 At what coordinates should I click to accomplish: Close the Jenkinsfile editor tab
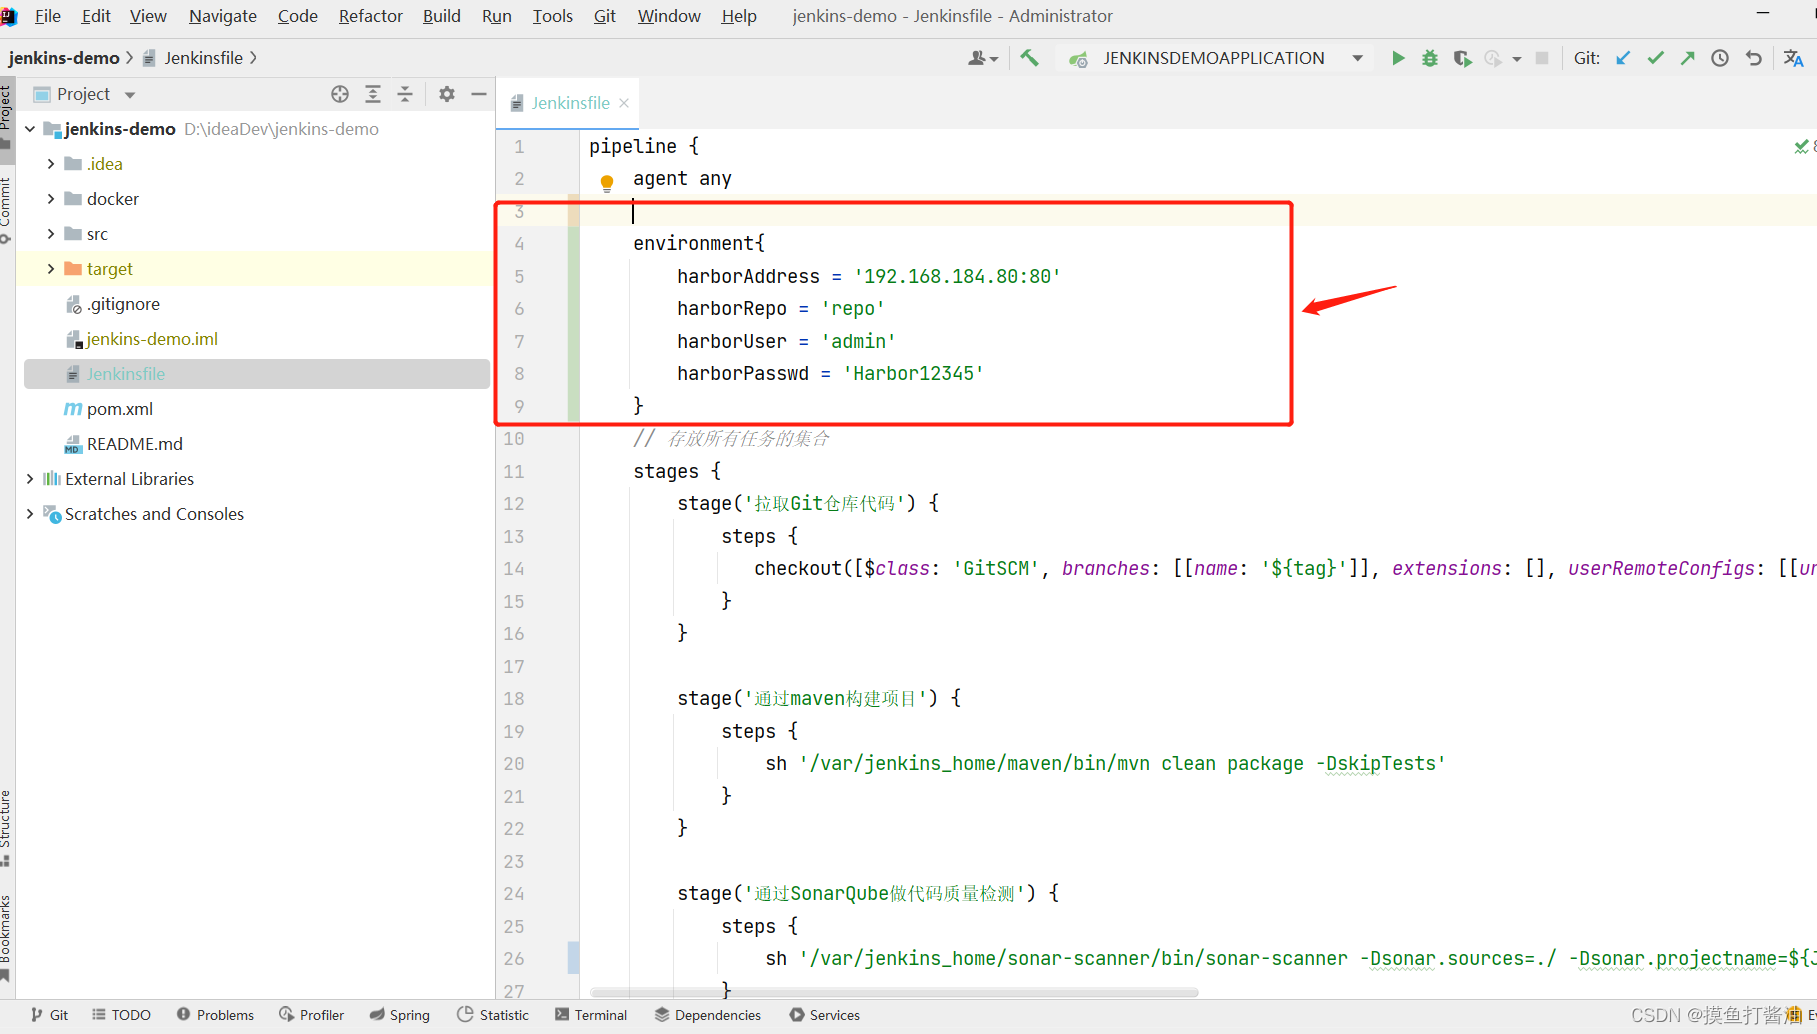(x=624, y=103)
